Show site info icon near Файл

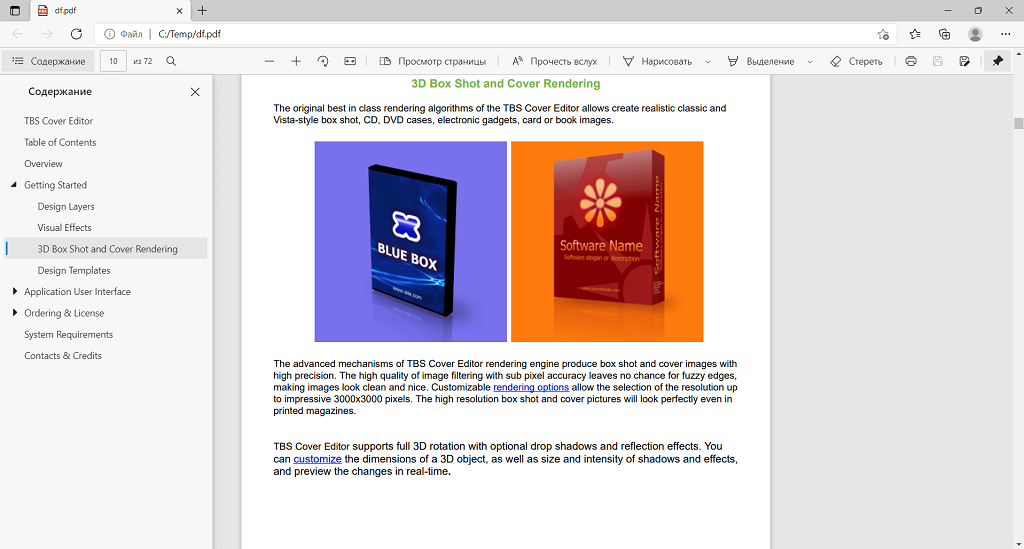tap(109, 34)
